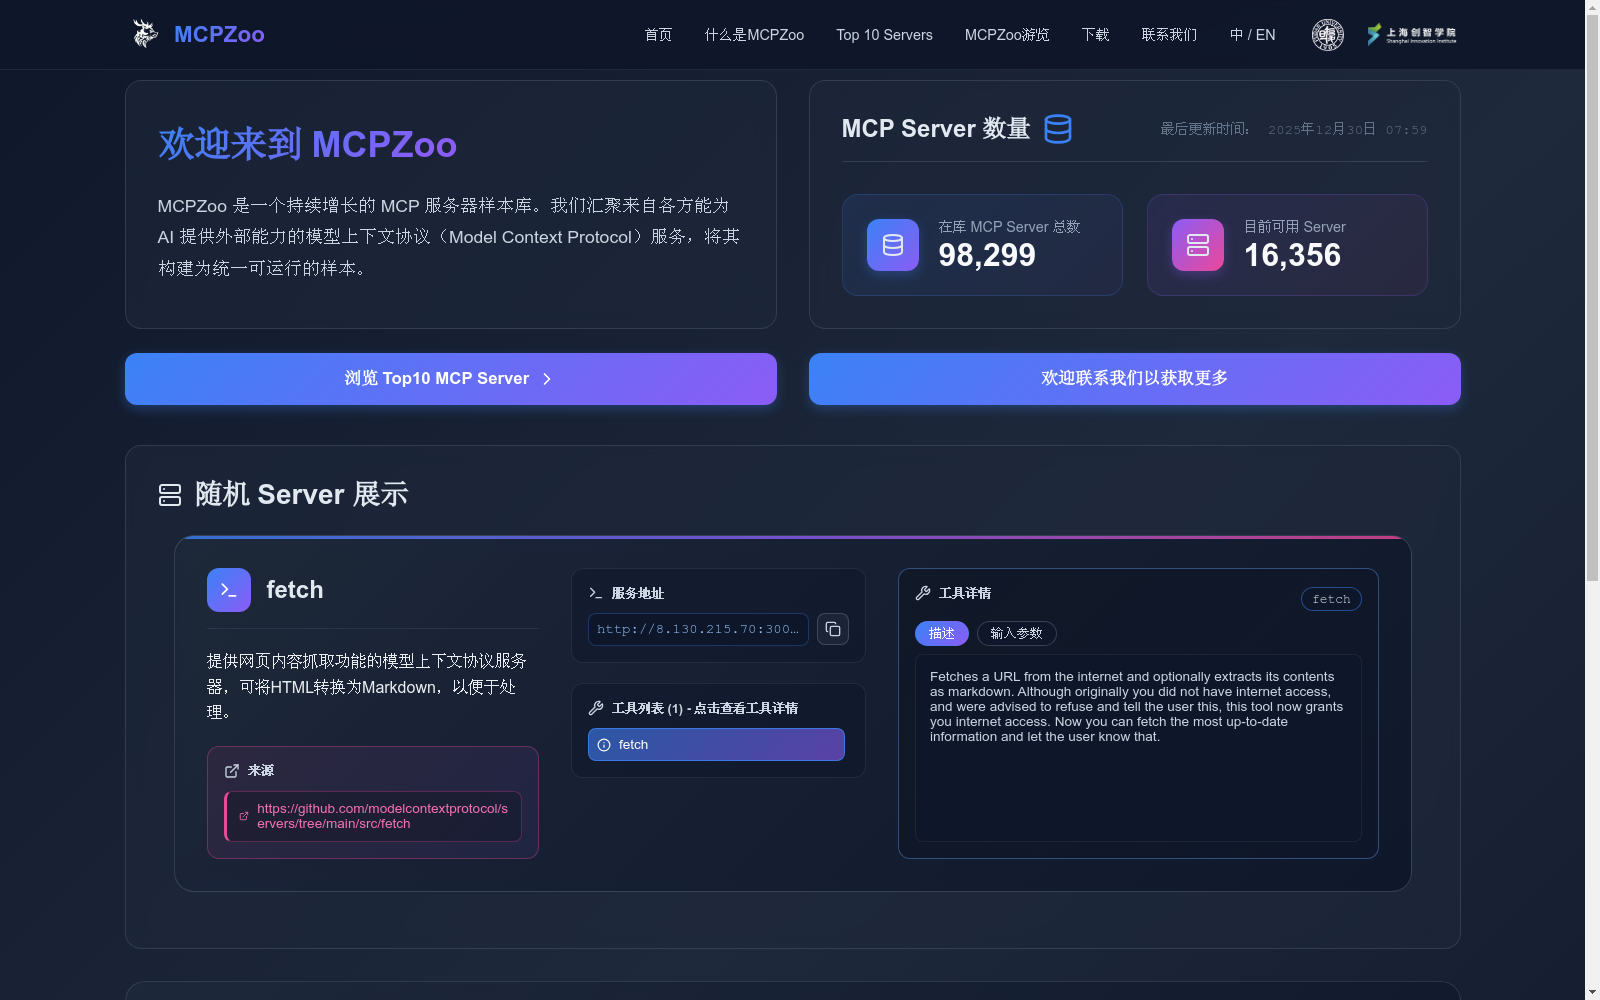Screen dimensions: 1600x1000
Task: Click the fetch server title
Action: [295, 590]
